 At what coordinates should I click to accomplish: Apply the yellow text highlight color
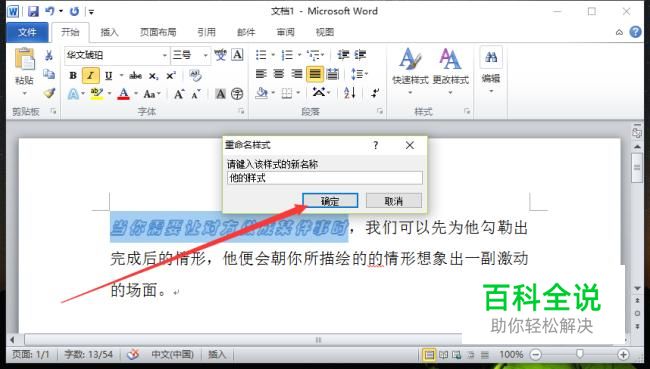pyautogui.click(x=97, y=94)
